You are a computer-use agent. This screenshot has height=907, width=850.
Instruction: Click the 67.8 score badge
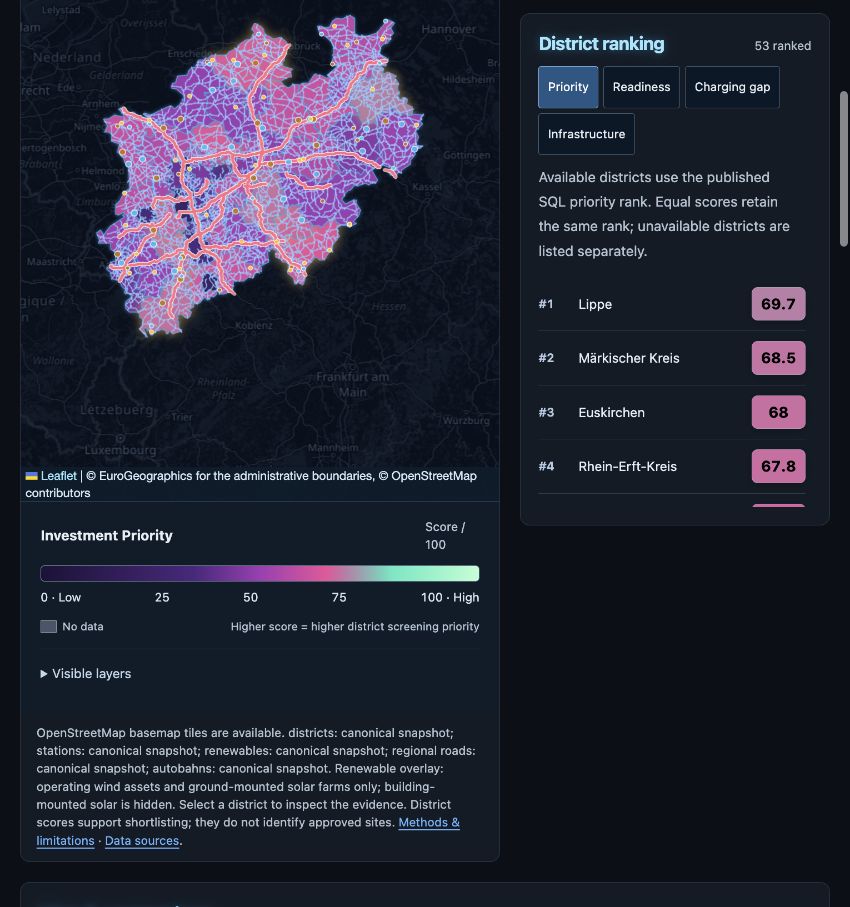pyautogui.click(x=778, y=466)
